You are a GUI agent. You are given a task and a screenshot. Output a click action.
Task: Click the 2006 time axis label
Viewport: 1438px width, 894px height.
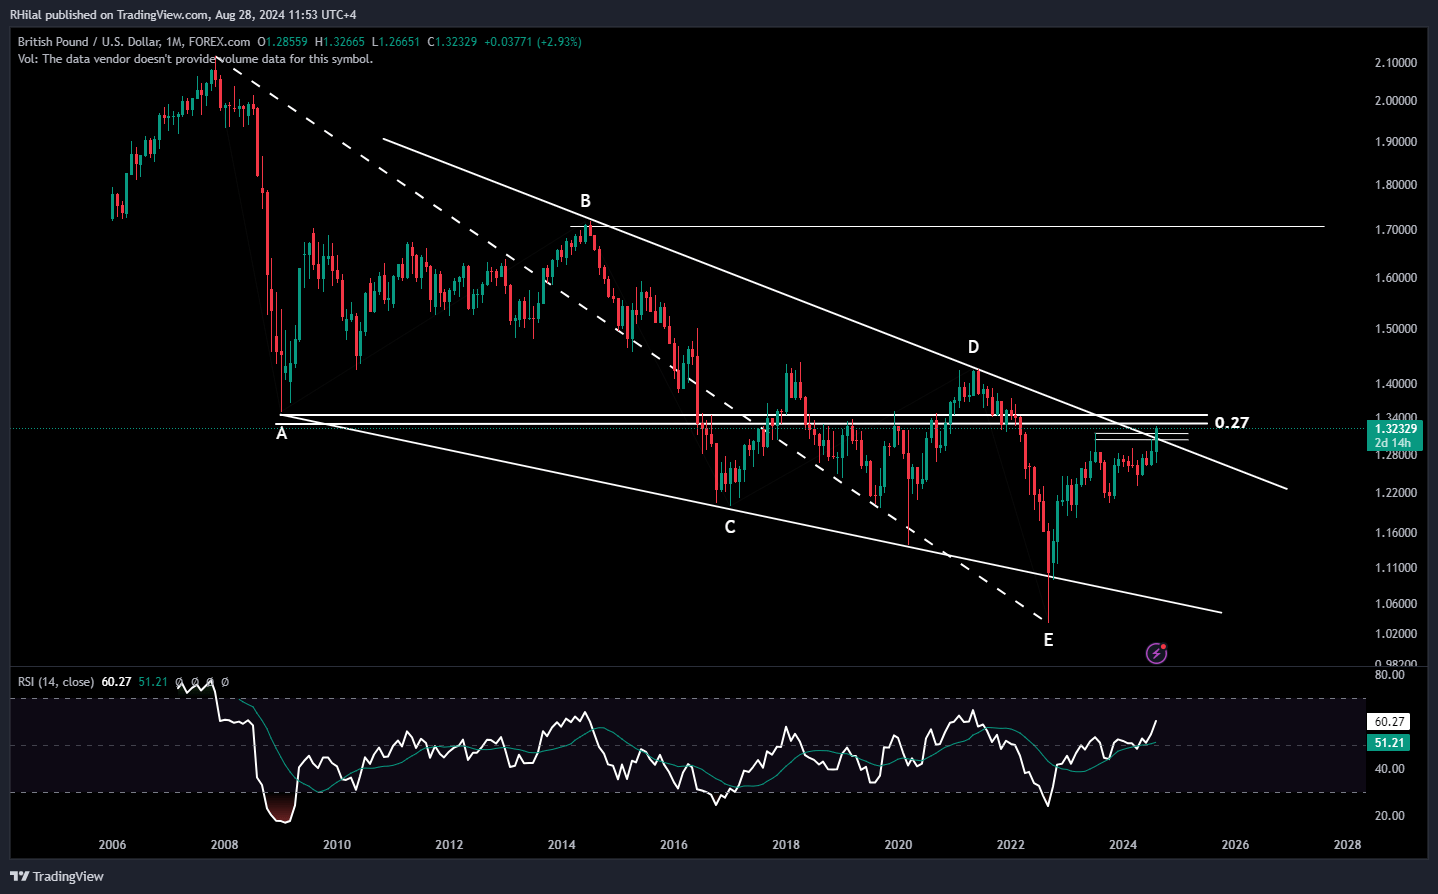click(112, 845)
